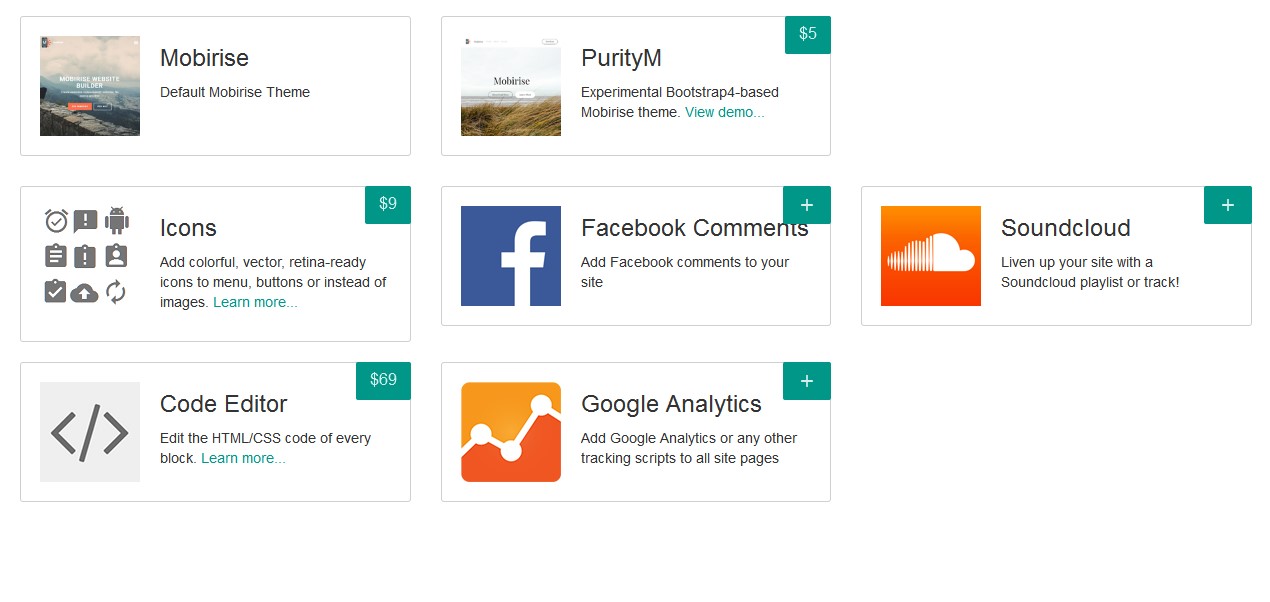Screen dimensions: 1270x602
Task: Click the Soundcloud orange cloud icon
Action: click(930, 256)
